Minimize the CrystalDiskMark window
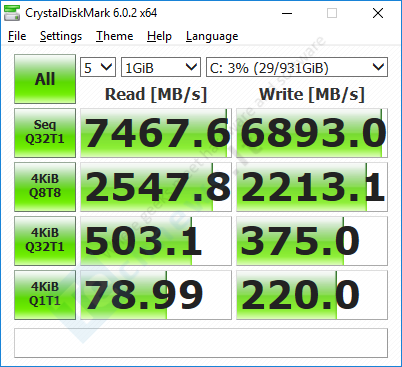 coord(287,13)
